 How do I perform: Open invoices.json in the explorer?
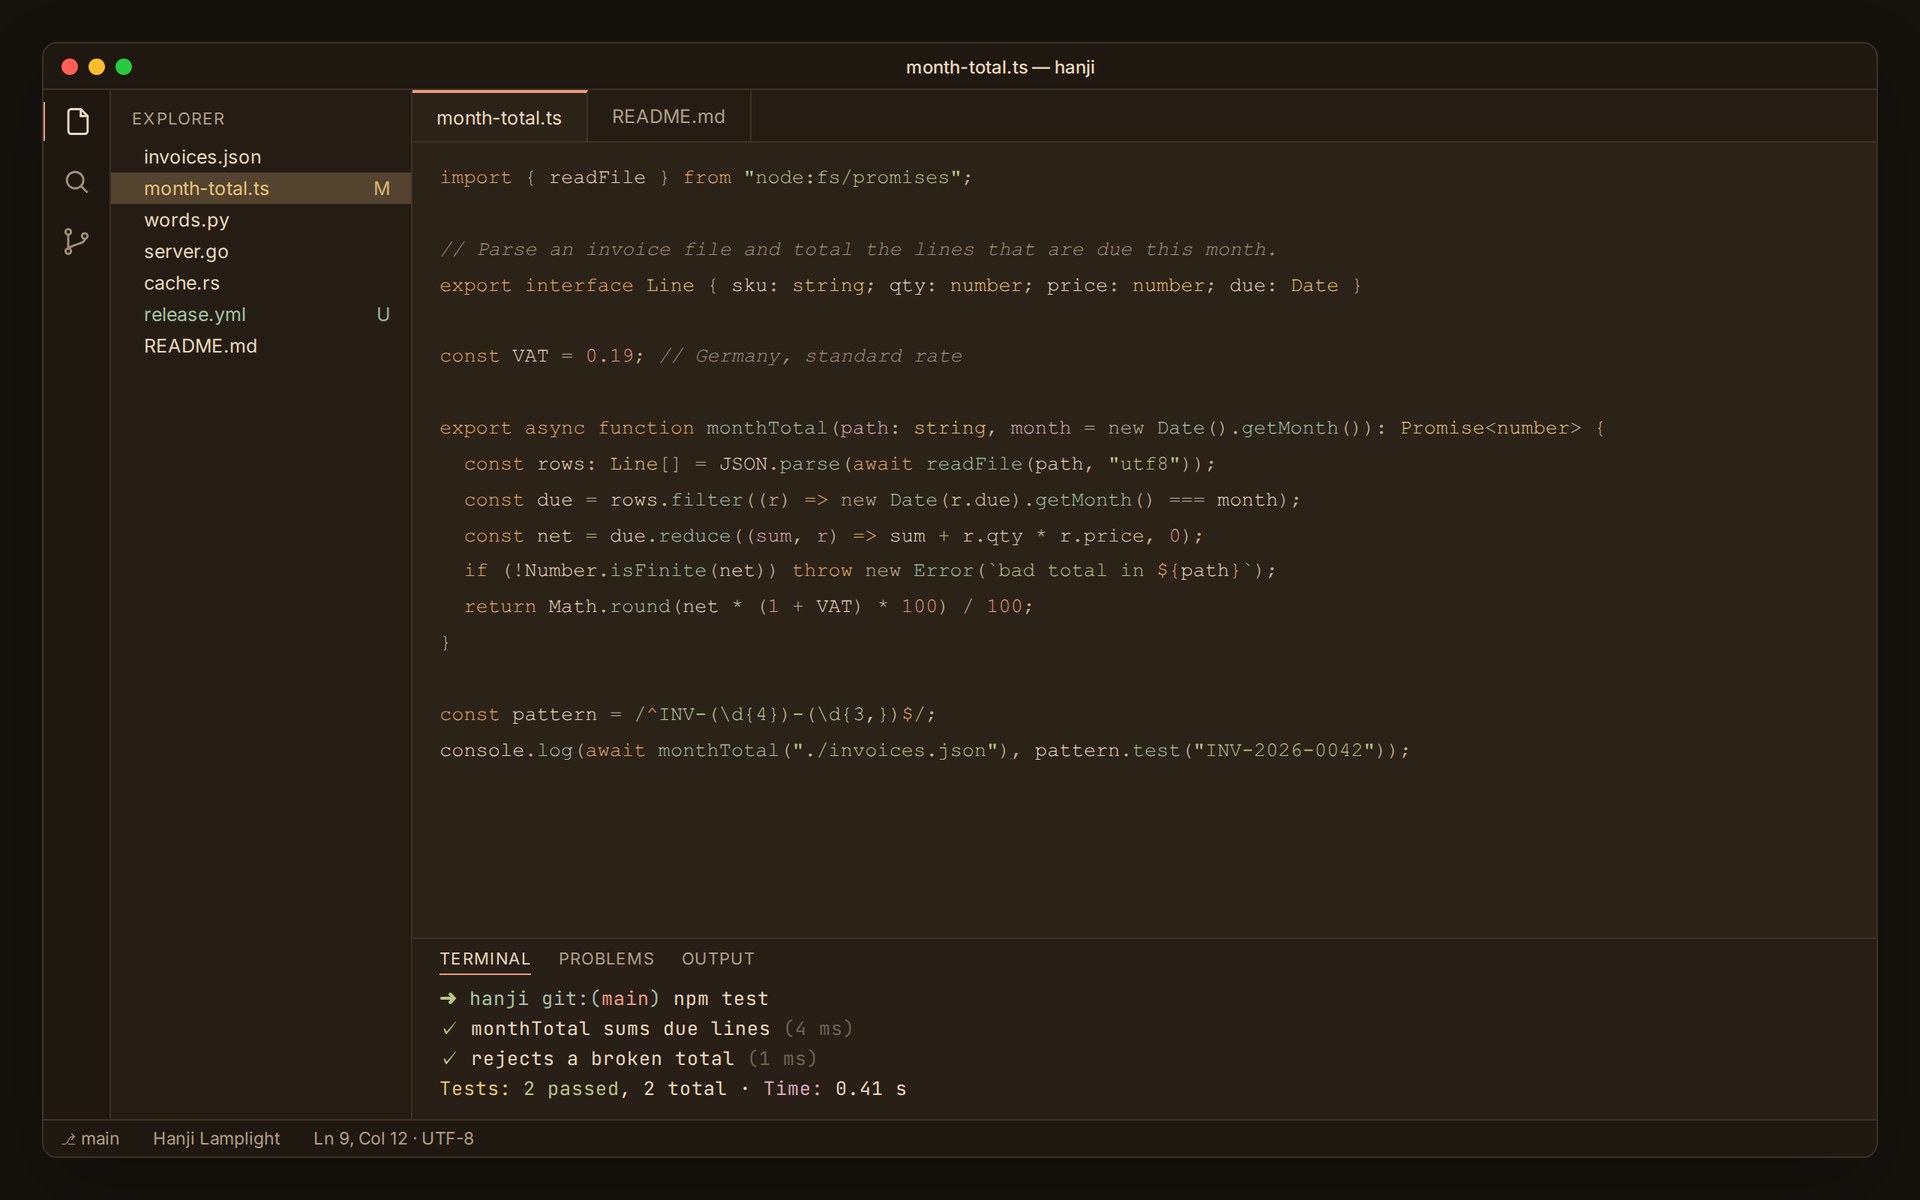(x=261, y=157)
